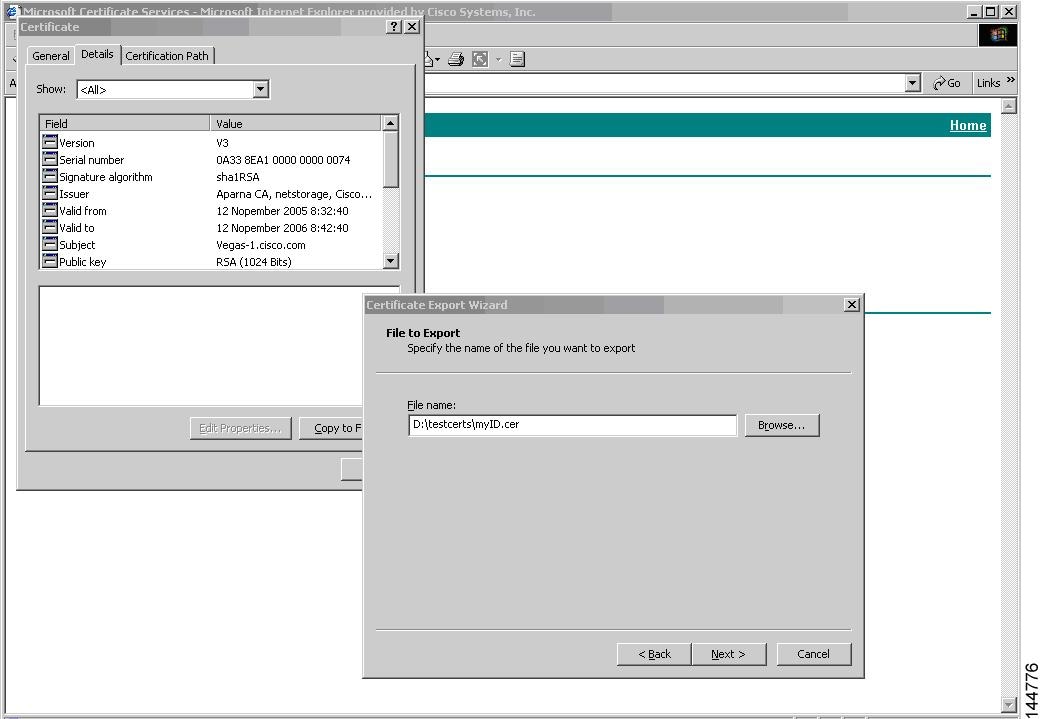Click the Issuer field icon
Viewport: 1041px width, 719px height.
[x=50, y=193]
